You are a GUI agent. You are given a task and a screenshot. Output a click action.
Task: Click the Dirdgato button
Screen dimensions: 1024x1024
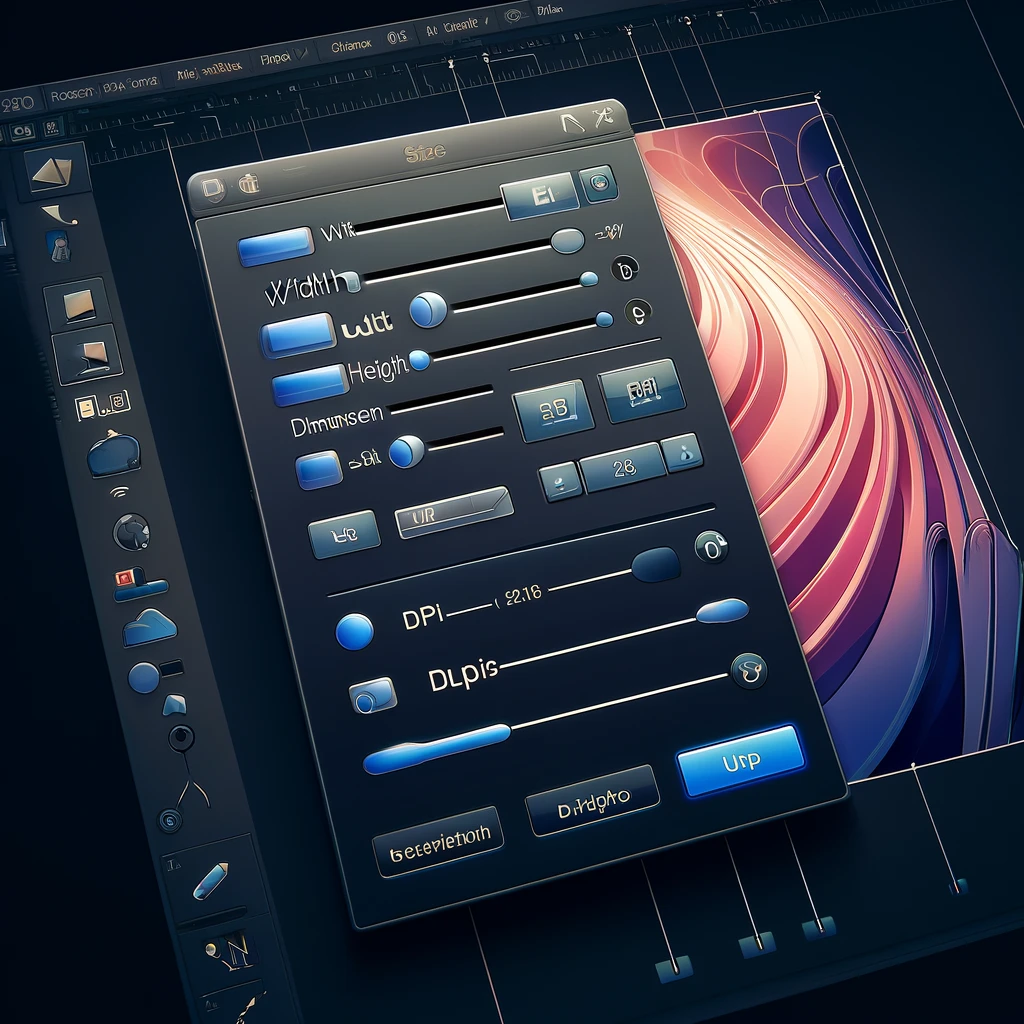coord(592,800)
